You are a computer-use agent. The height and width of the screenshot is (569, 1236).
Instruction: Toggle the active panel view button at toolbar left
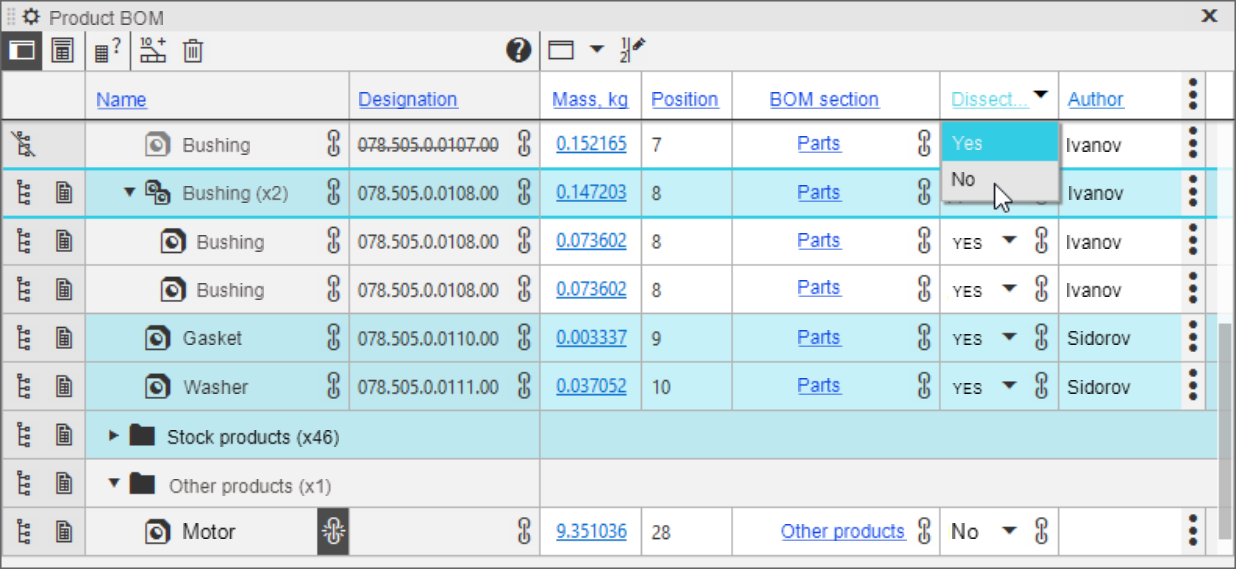coord(21,50)
